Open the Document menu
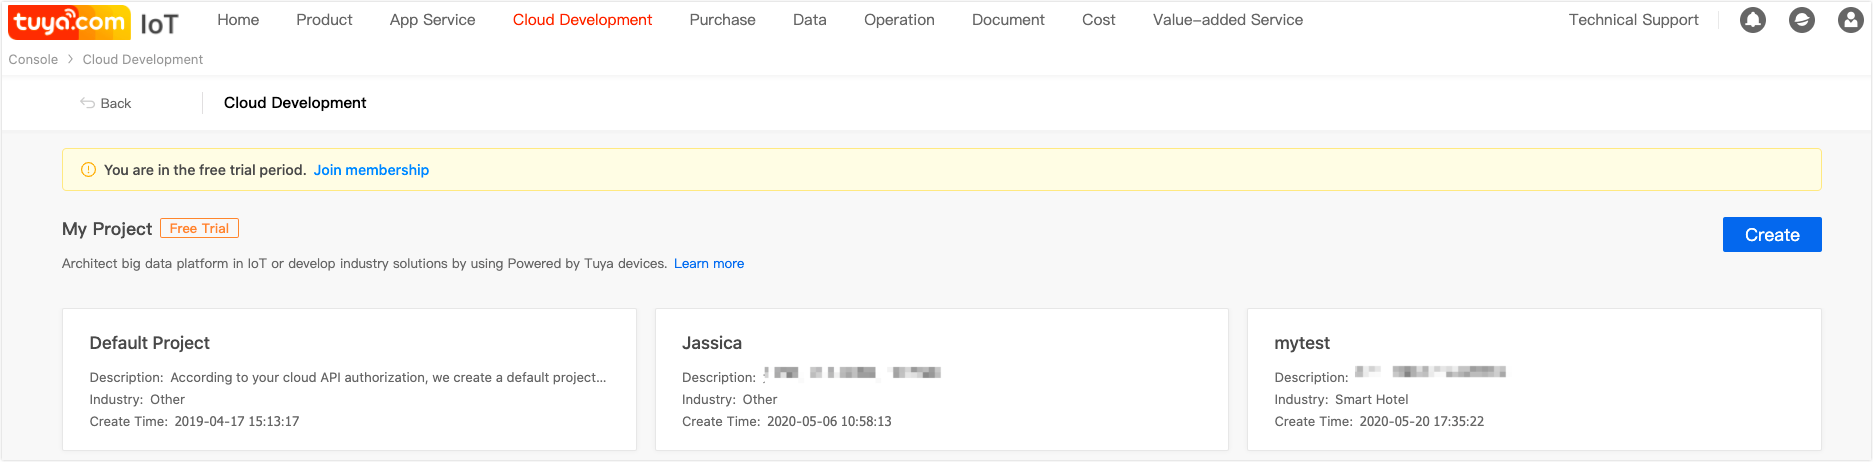Image resolution: width=1873 pixels, height=462 pixels. pos(1008,20)
